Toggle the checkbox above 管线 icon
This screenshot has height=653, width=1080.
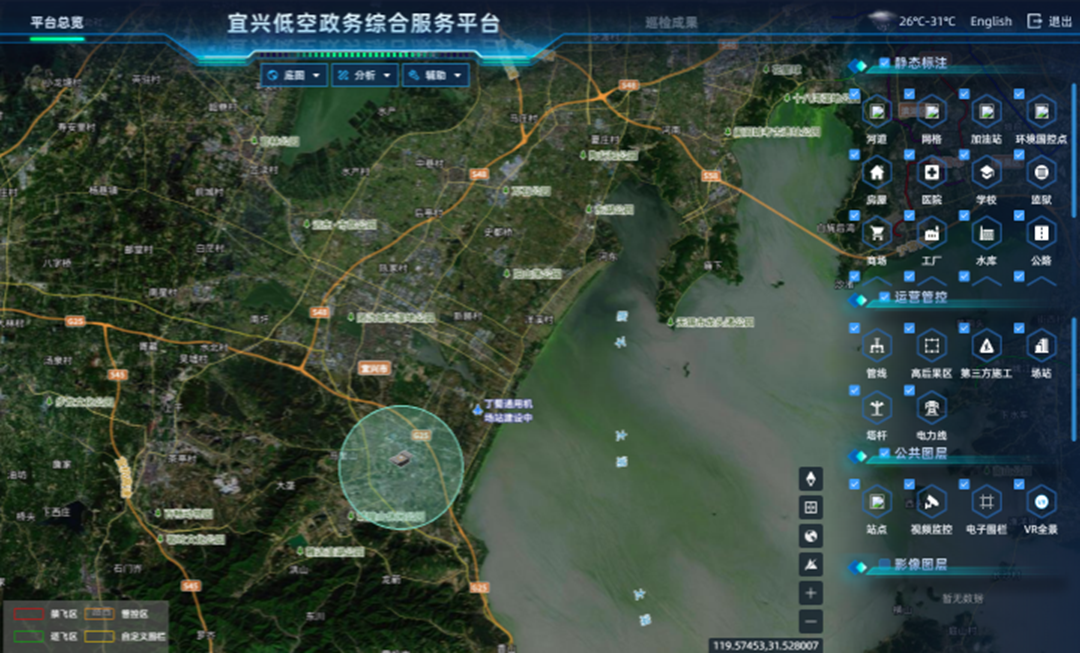click(855, 328)
